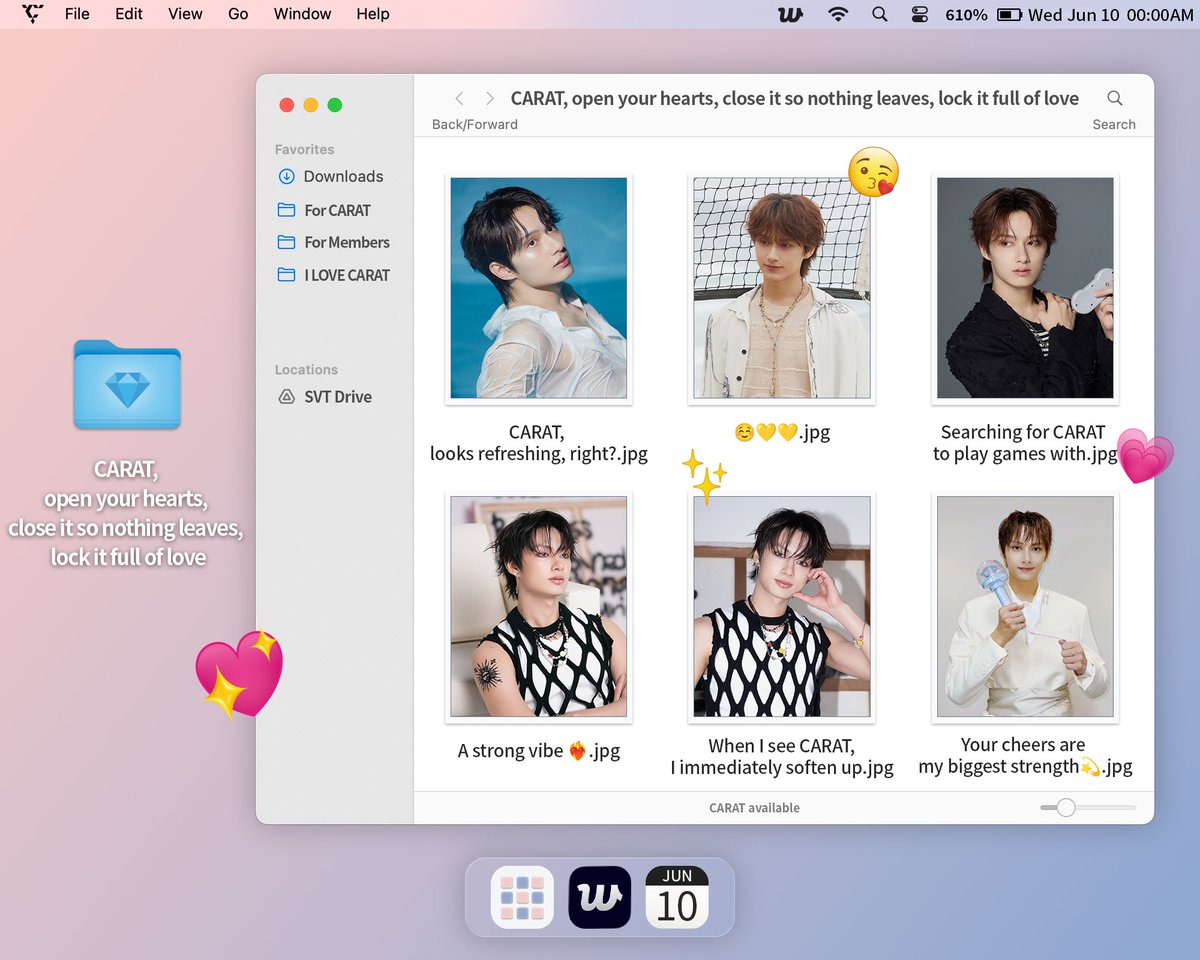The height and width of the screenshot is (960, 1200).
Task: Click the kissing face emoji sticker
Action: pos(873,172)
